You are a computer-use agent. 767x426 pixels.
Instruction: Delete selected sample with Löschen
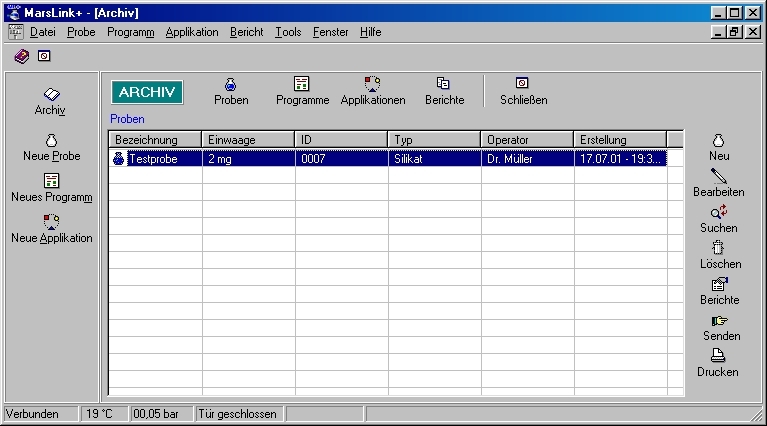[x=718, y=249]
